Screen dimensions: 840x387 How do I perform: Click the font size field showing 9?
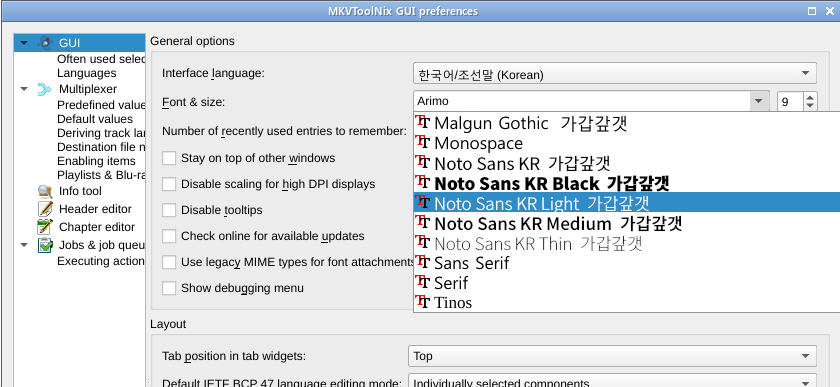coord(790,101)
